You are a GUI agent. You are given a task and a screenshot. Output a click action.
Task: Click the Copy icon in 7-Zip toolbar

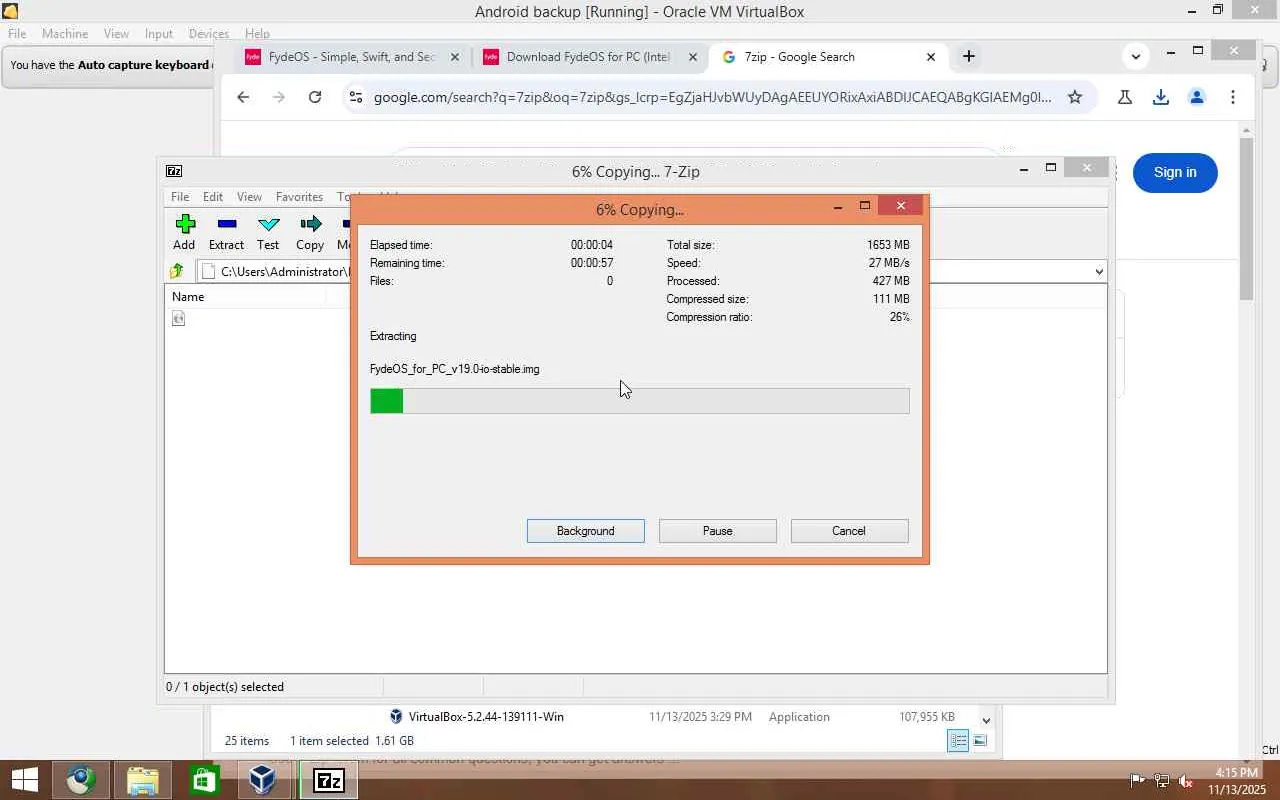click(x=310, y=224)
